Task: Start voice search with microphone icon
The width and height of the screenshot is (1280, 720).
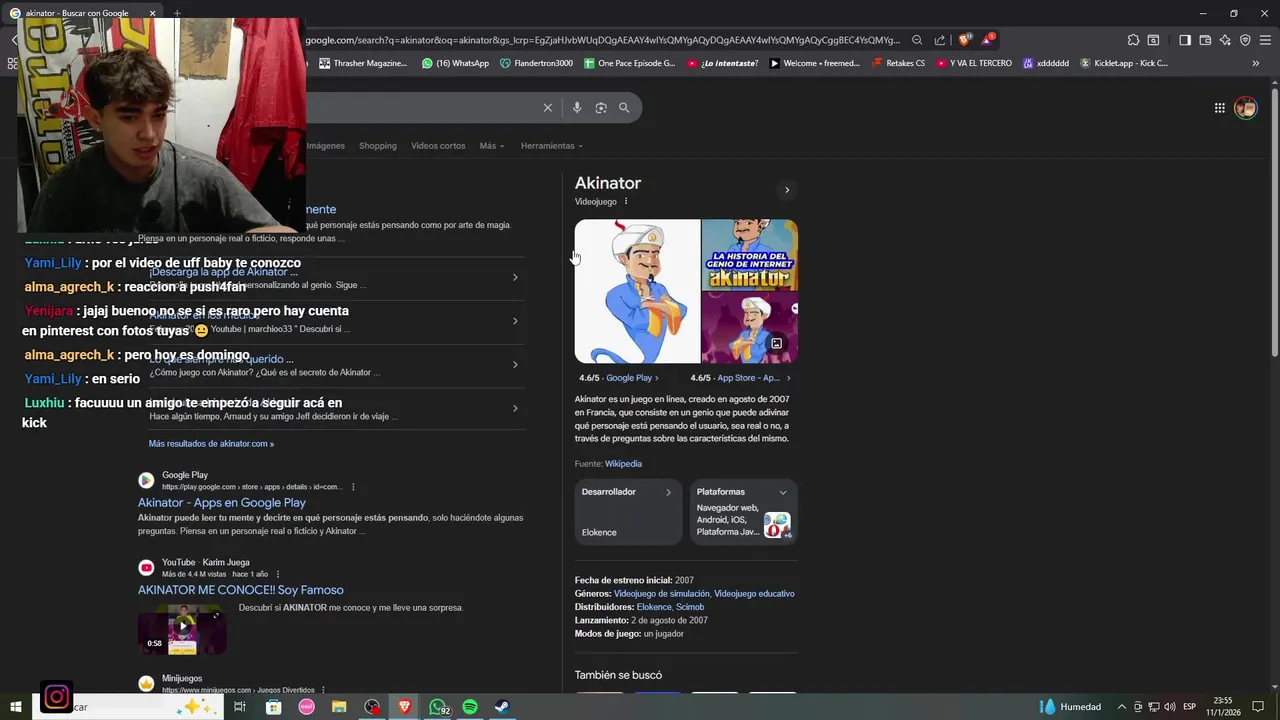Action: pyautogui.click(x=577, y=108)
